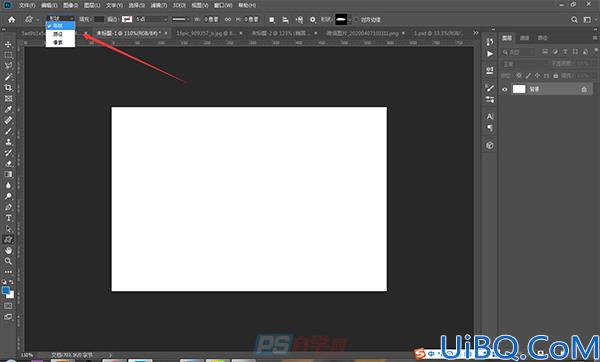The width and height of the screenshot is (600, 362).
Task: Select the Type tool
Action: (x=8, y=218)
